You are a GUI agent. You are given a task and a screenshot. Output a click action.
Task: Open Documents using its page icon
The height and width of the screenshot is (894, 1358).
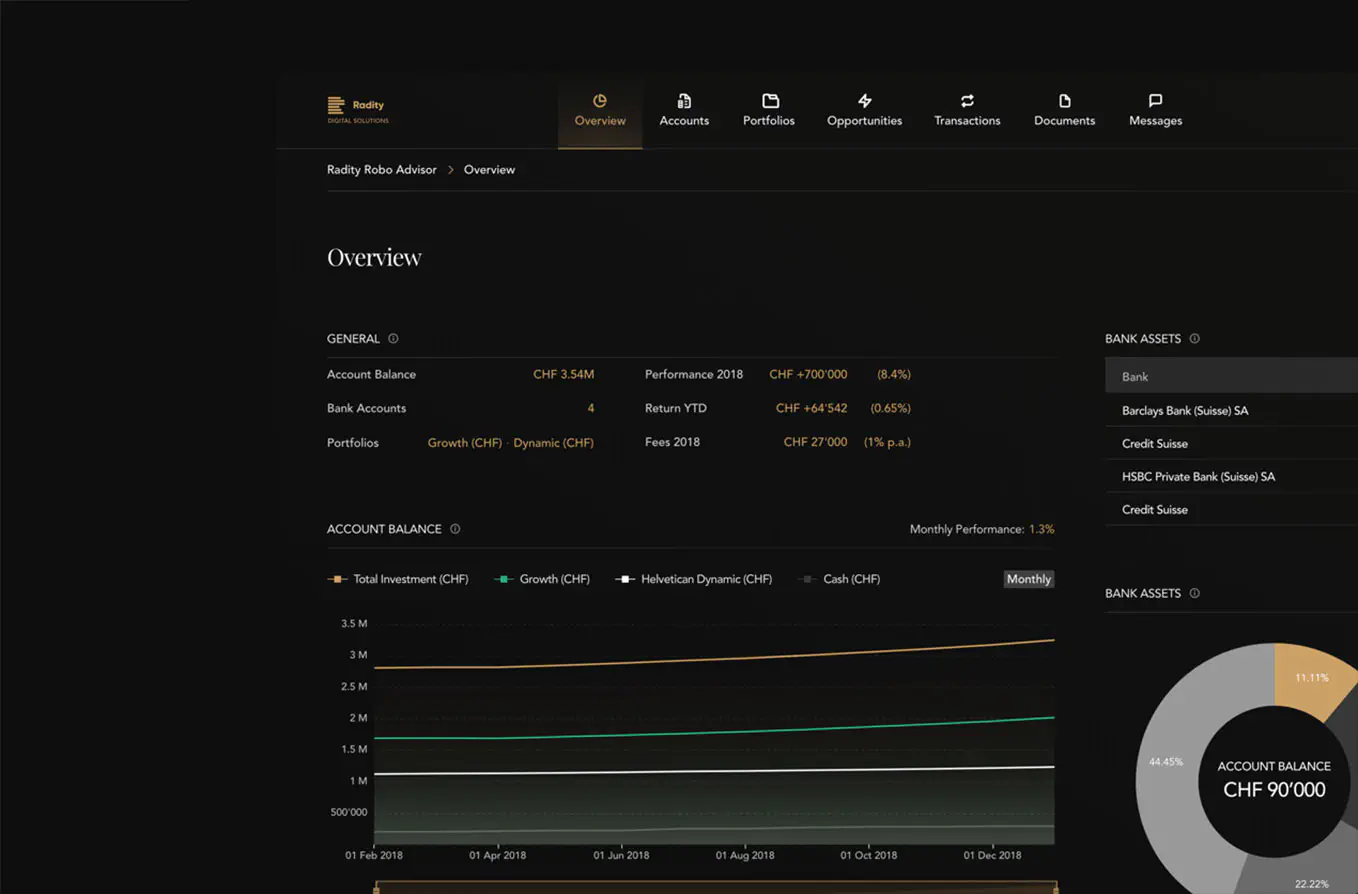click(1063, 101)
